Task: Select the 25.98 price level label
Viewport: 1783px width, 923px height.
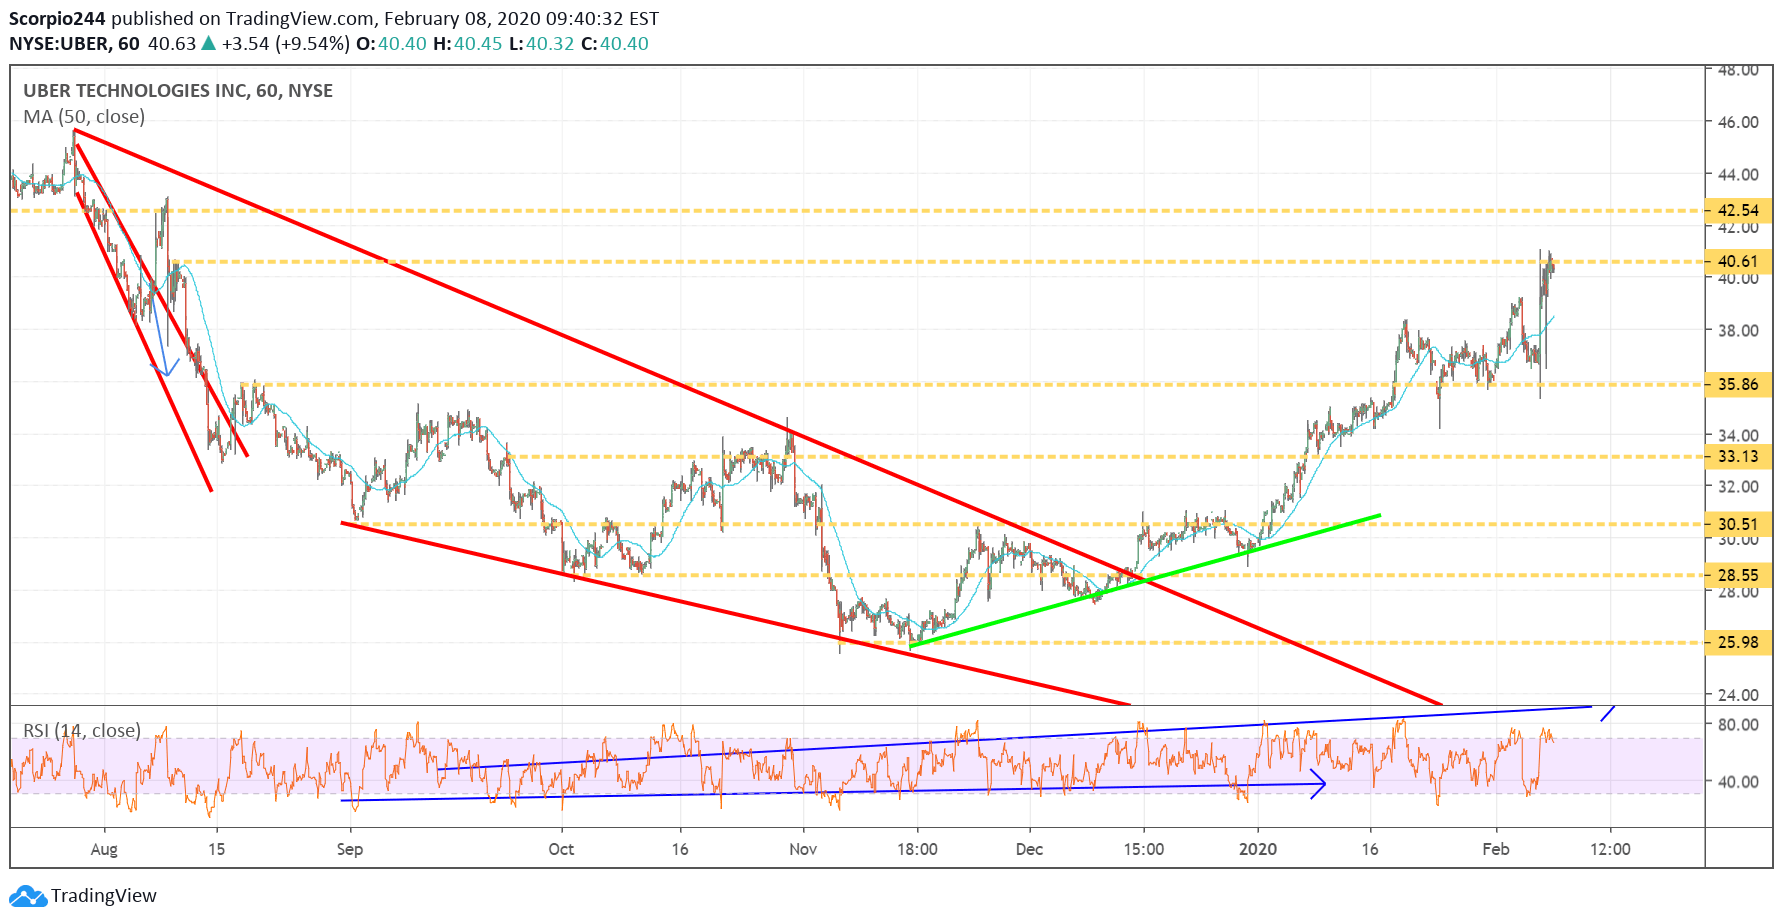Action: tap(1738, 642)
